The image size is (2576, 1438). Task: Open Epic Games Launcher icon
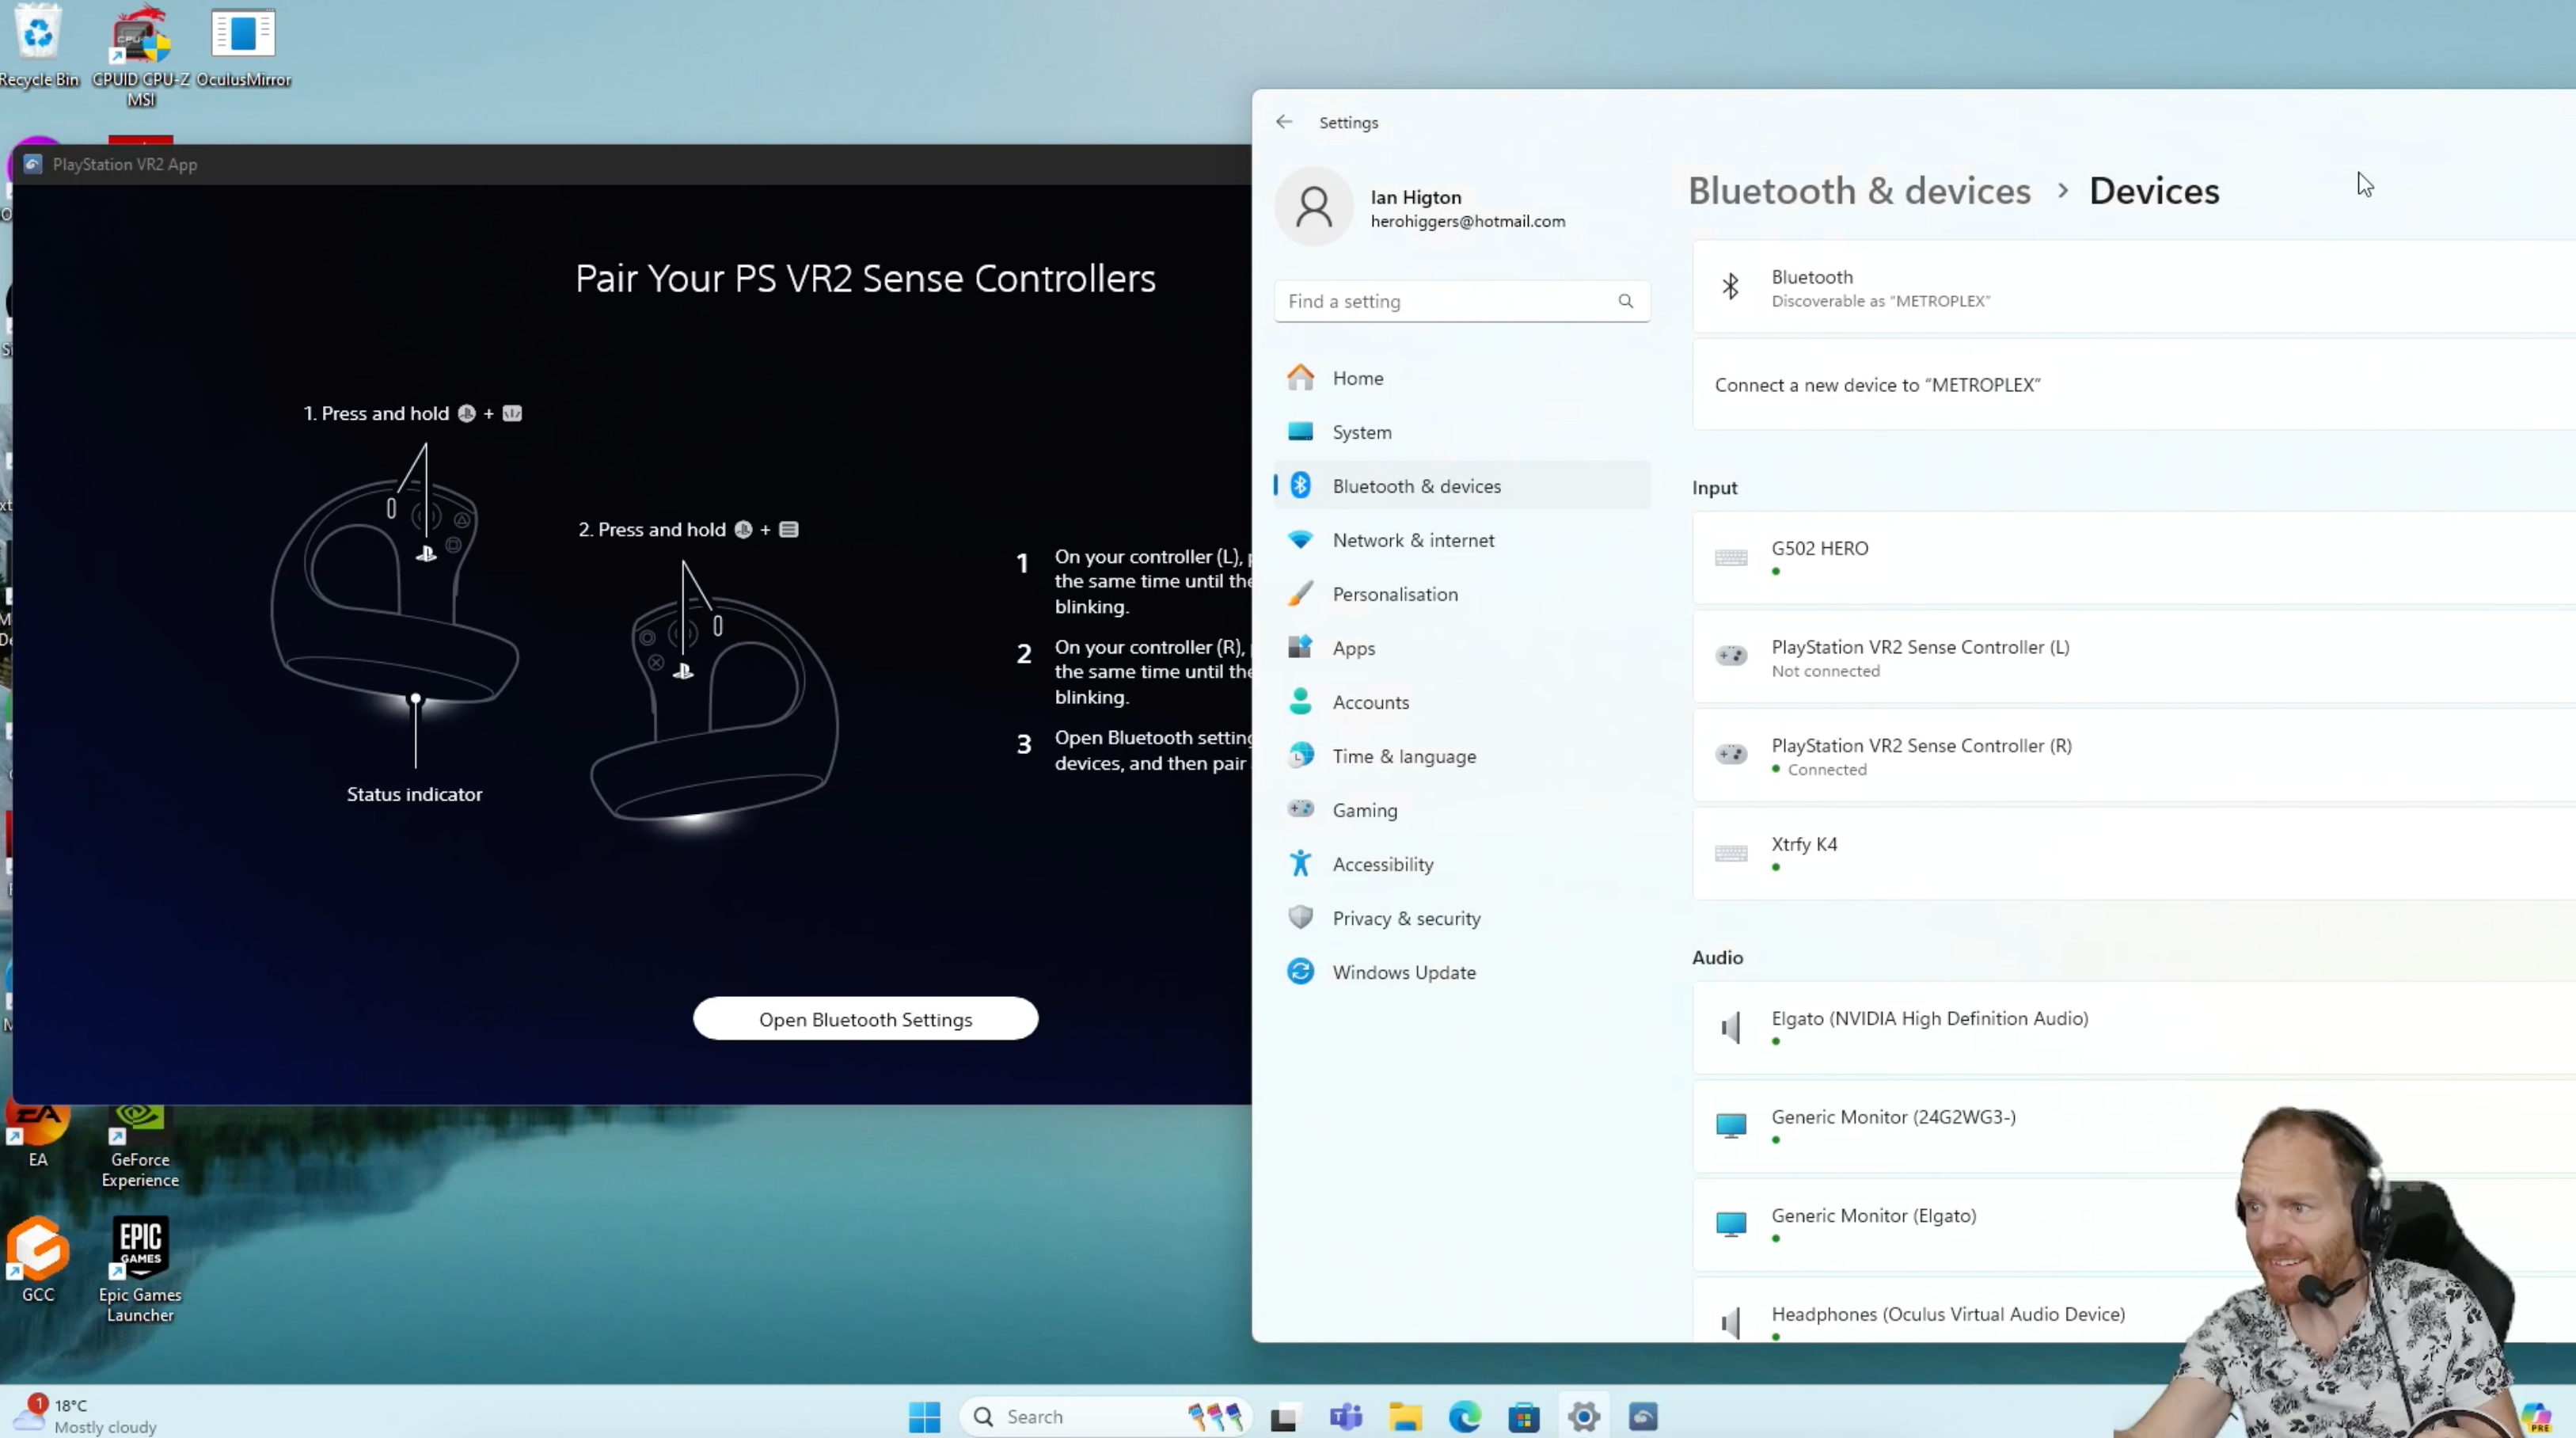140,1246
